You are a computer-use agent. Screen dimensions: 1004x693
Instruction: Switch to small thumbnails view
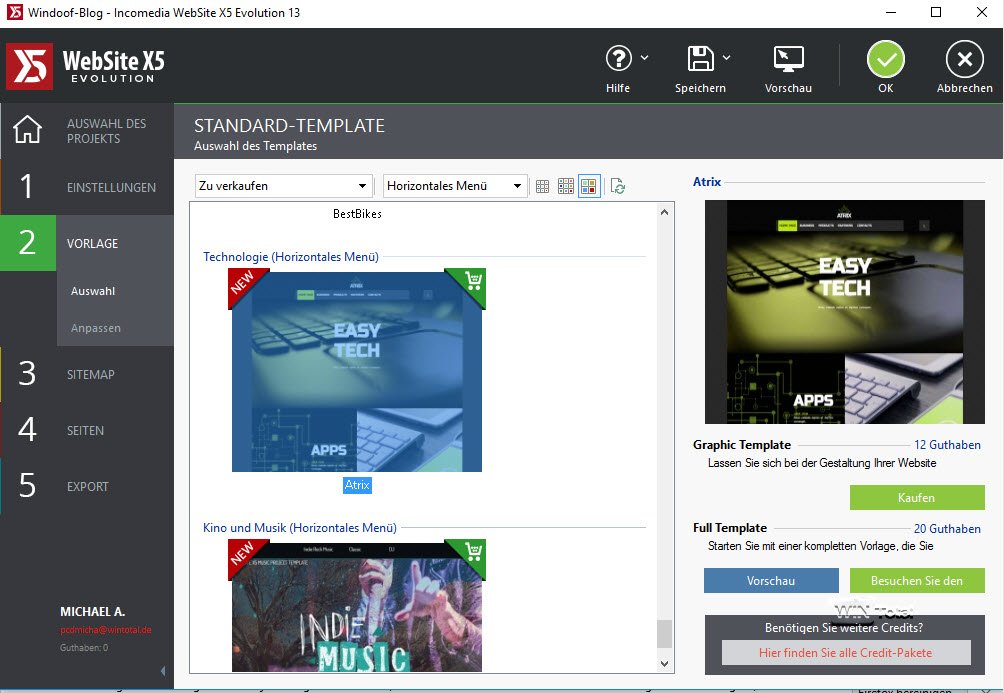[542, 186]
